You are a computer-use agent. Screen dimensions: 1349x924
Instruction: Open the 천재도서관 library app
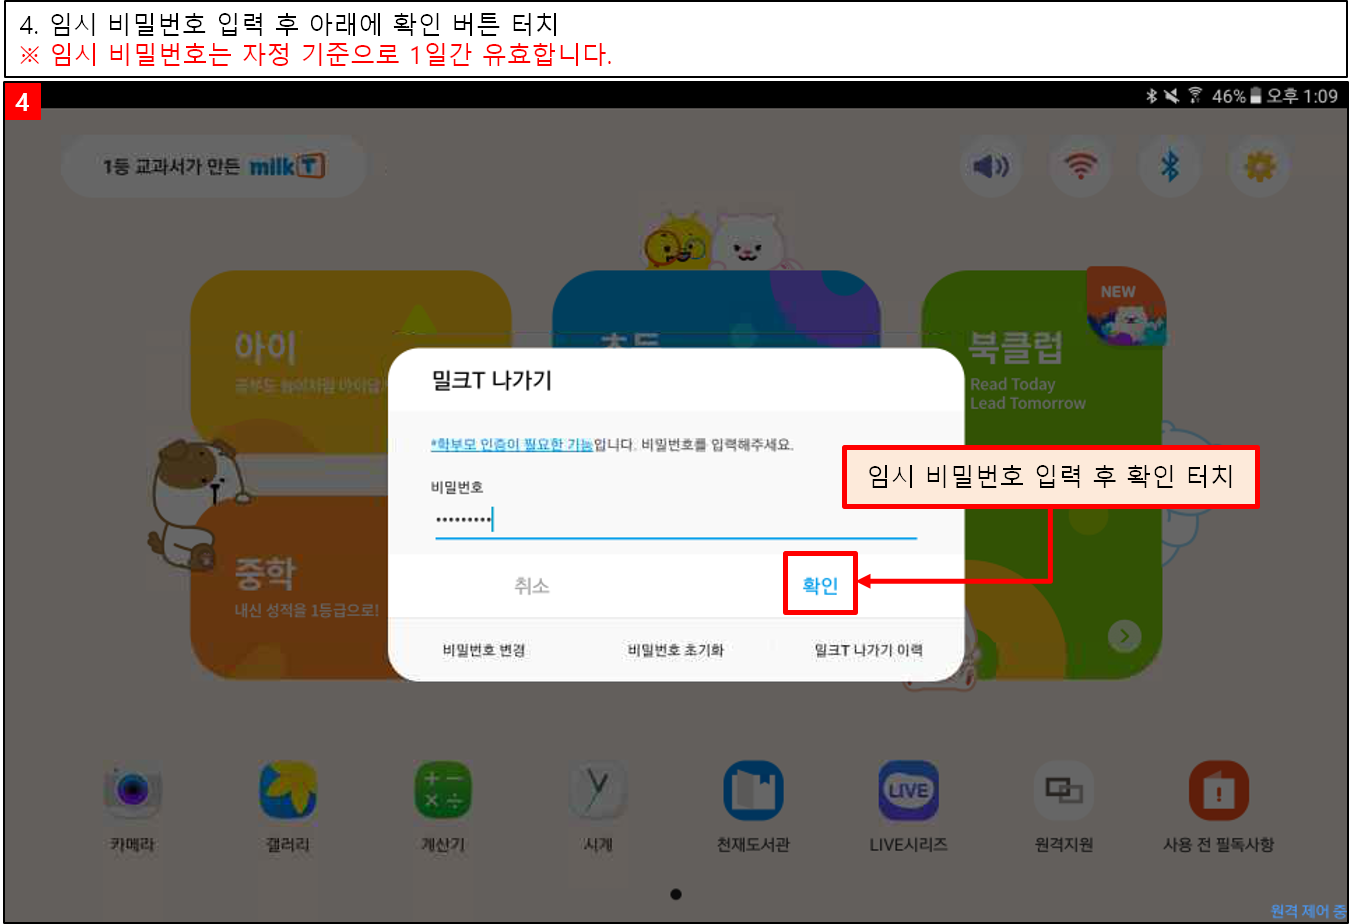[x=753, y=792]
